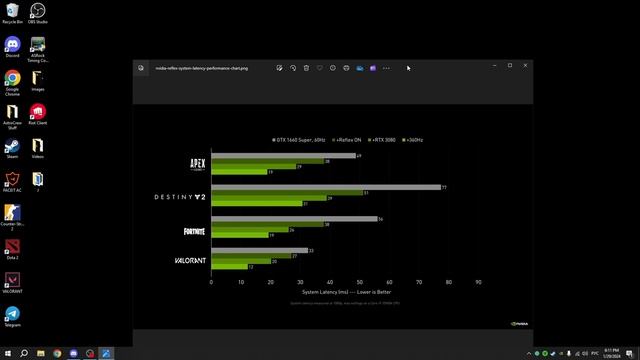Click the keyboard language indicator in tray
The height and width of the screenshot is (360, 640).
point(595,353)
